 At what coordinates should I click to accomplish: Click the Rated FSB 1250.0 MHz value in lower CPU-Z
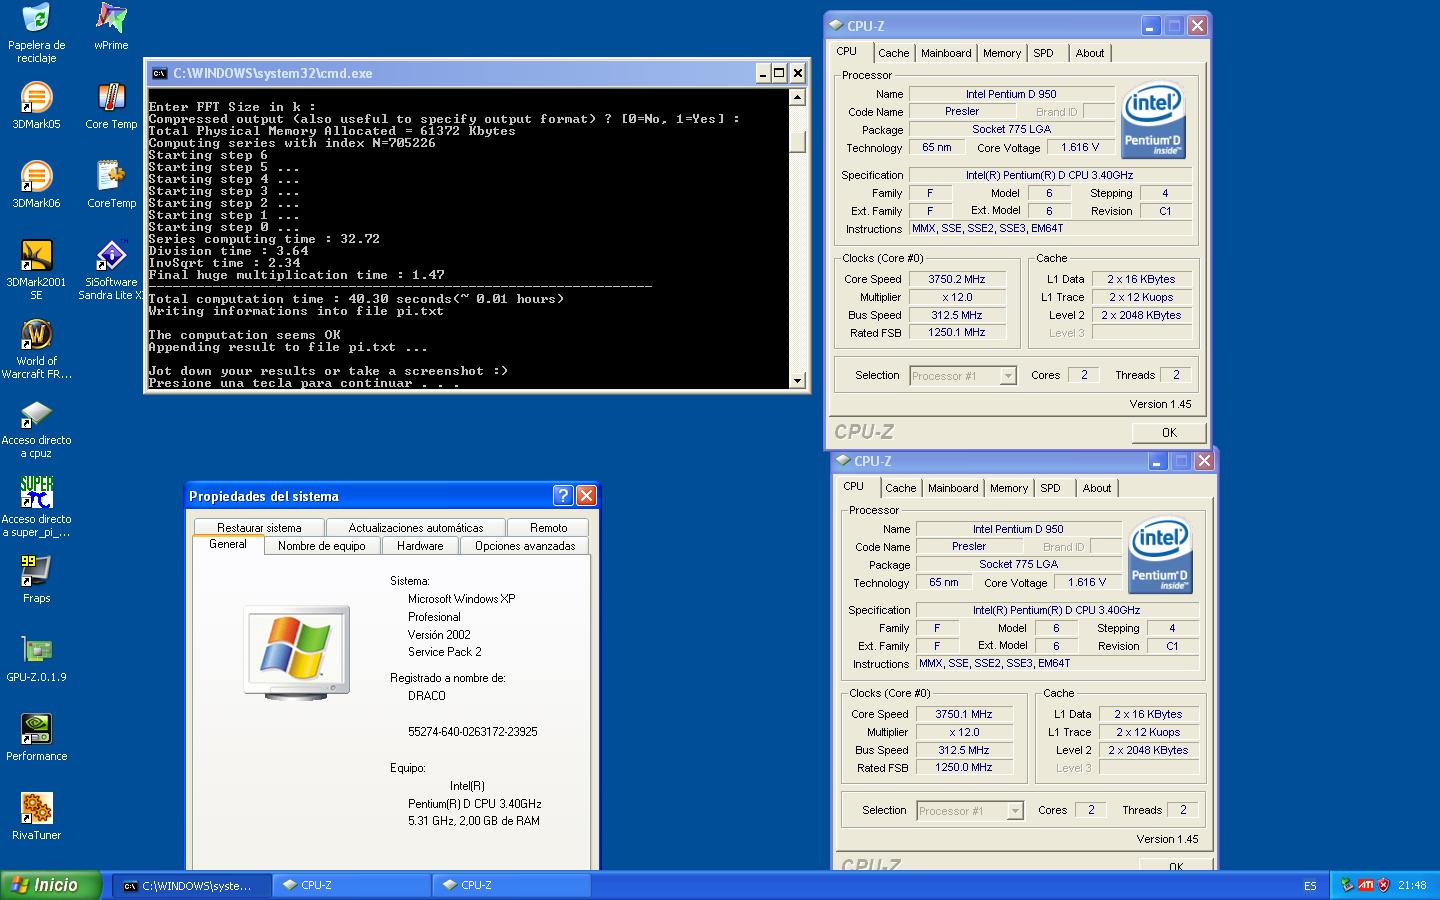964,768
